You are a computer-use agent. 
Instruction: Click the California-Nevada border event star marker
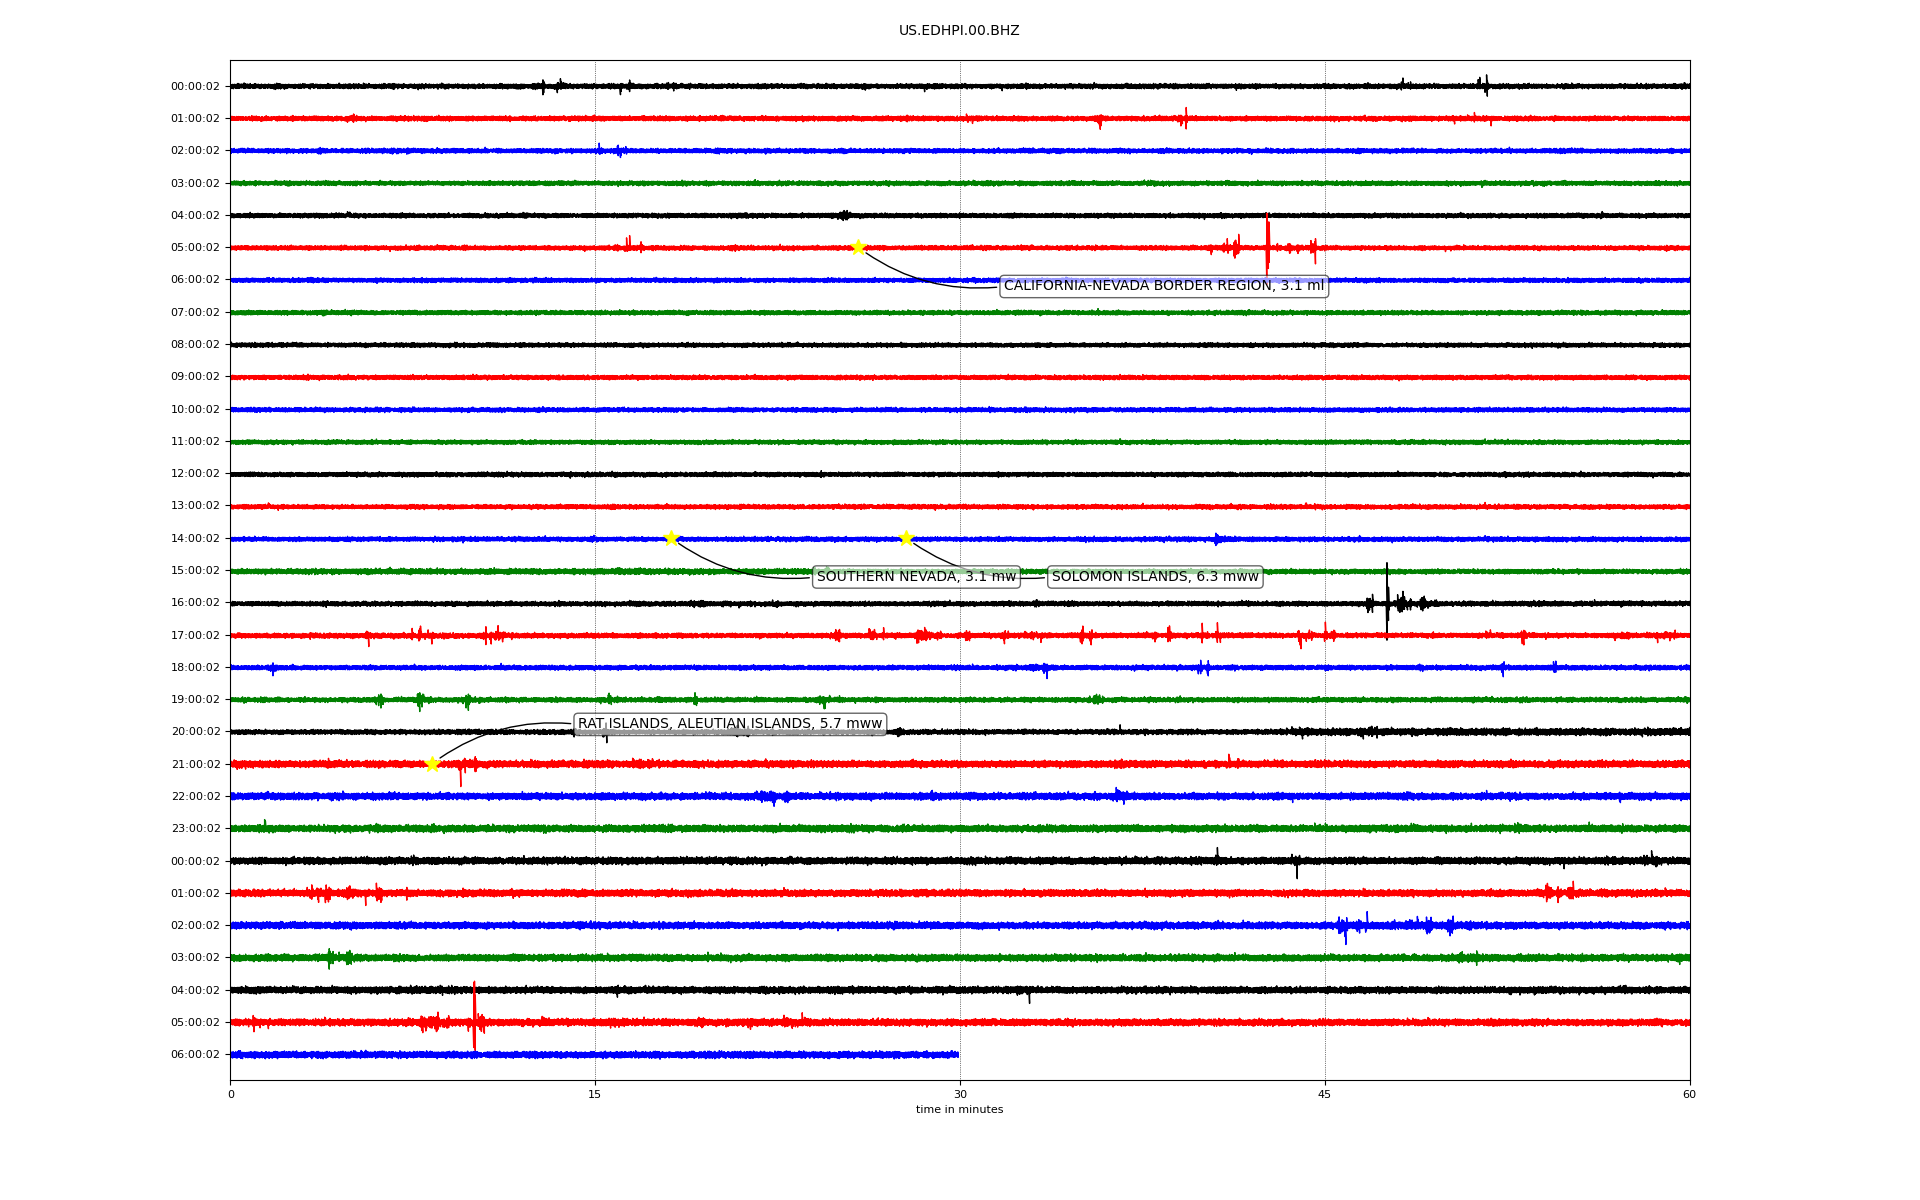pos(858,247)
